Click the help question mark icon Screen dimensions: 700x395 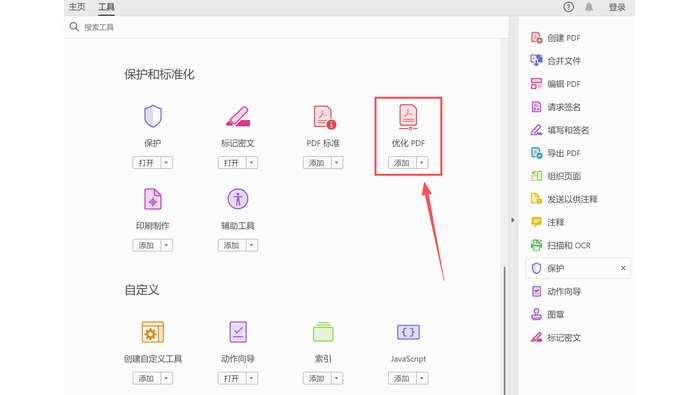568,7
